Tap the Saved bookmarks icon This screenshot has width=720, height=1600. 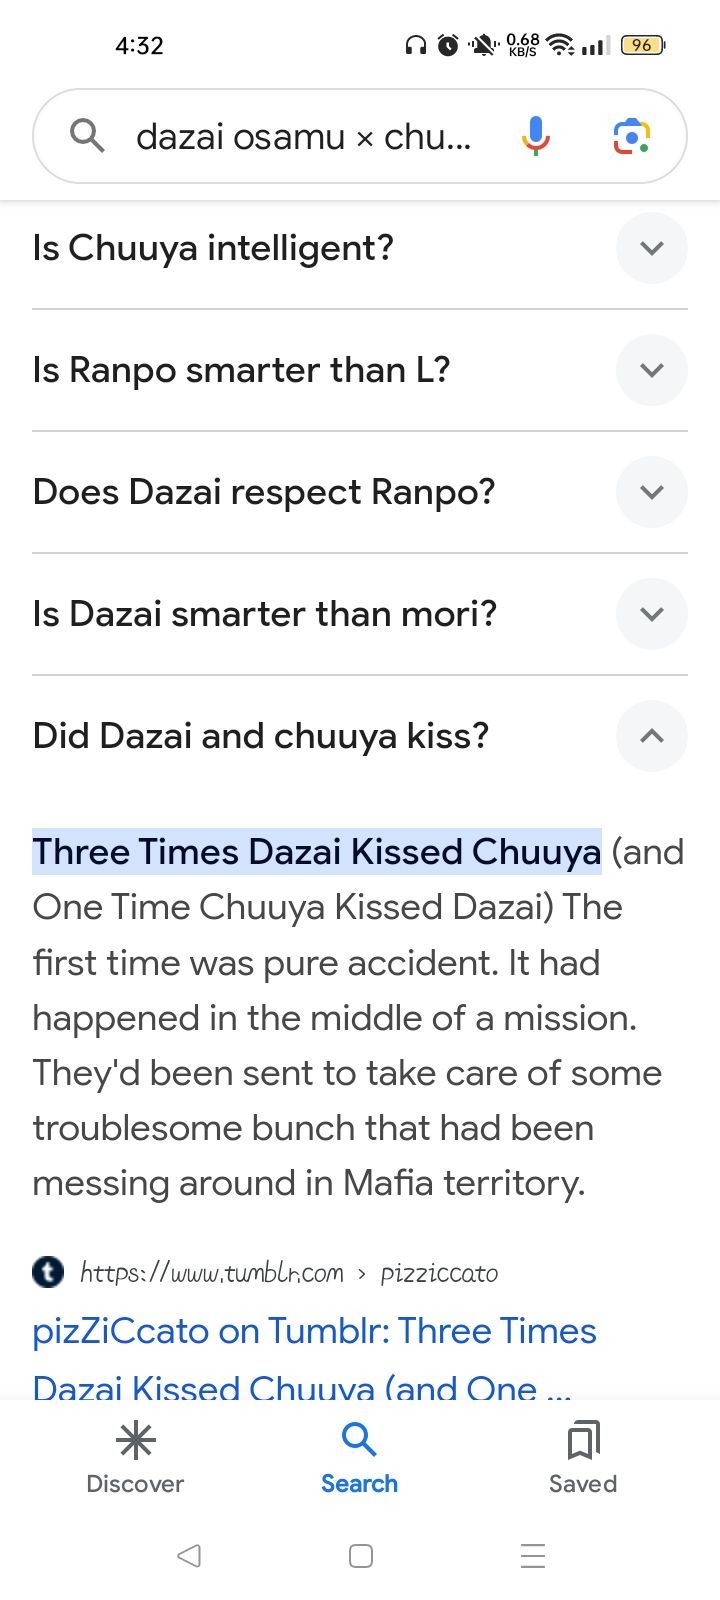(583, 1441)
